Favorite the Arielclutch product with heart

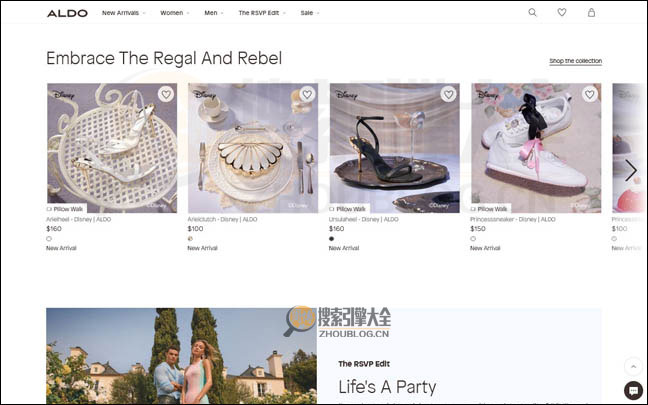click(307, 94)
